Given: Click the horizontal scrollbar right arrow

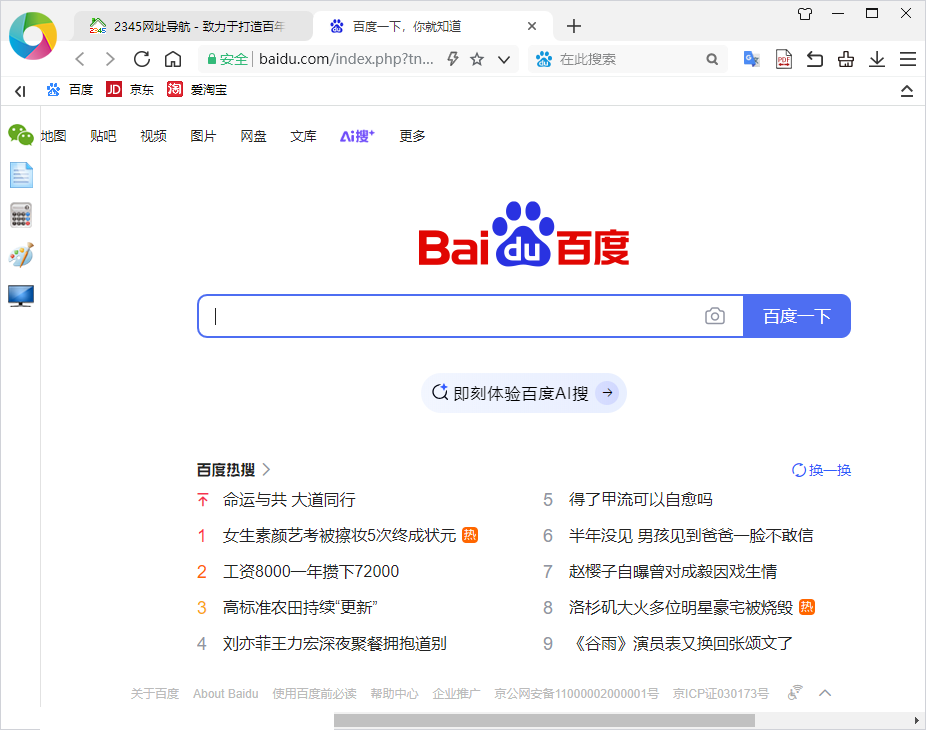Looking at the screenshot, I should (916, 721).
